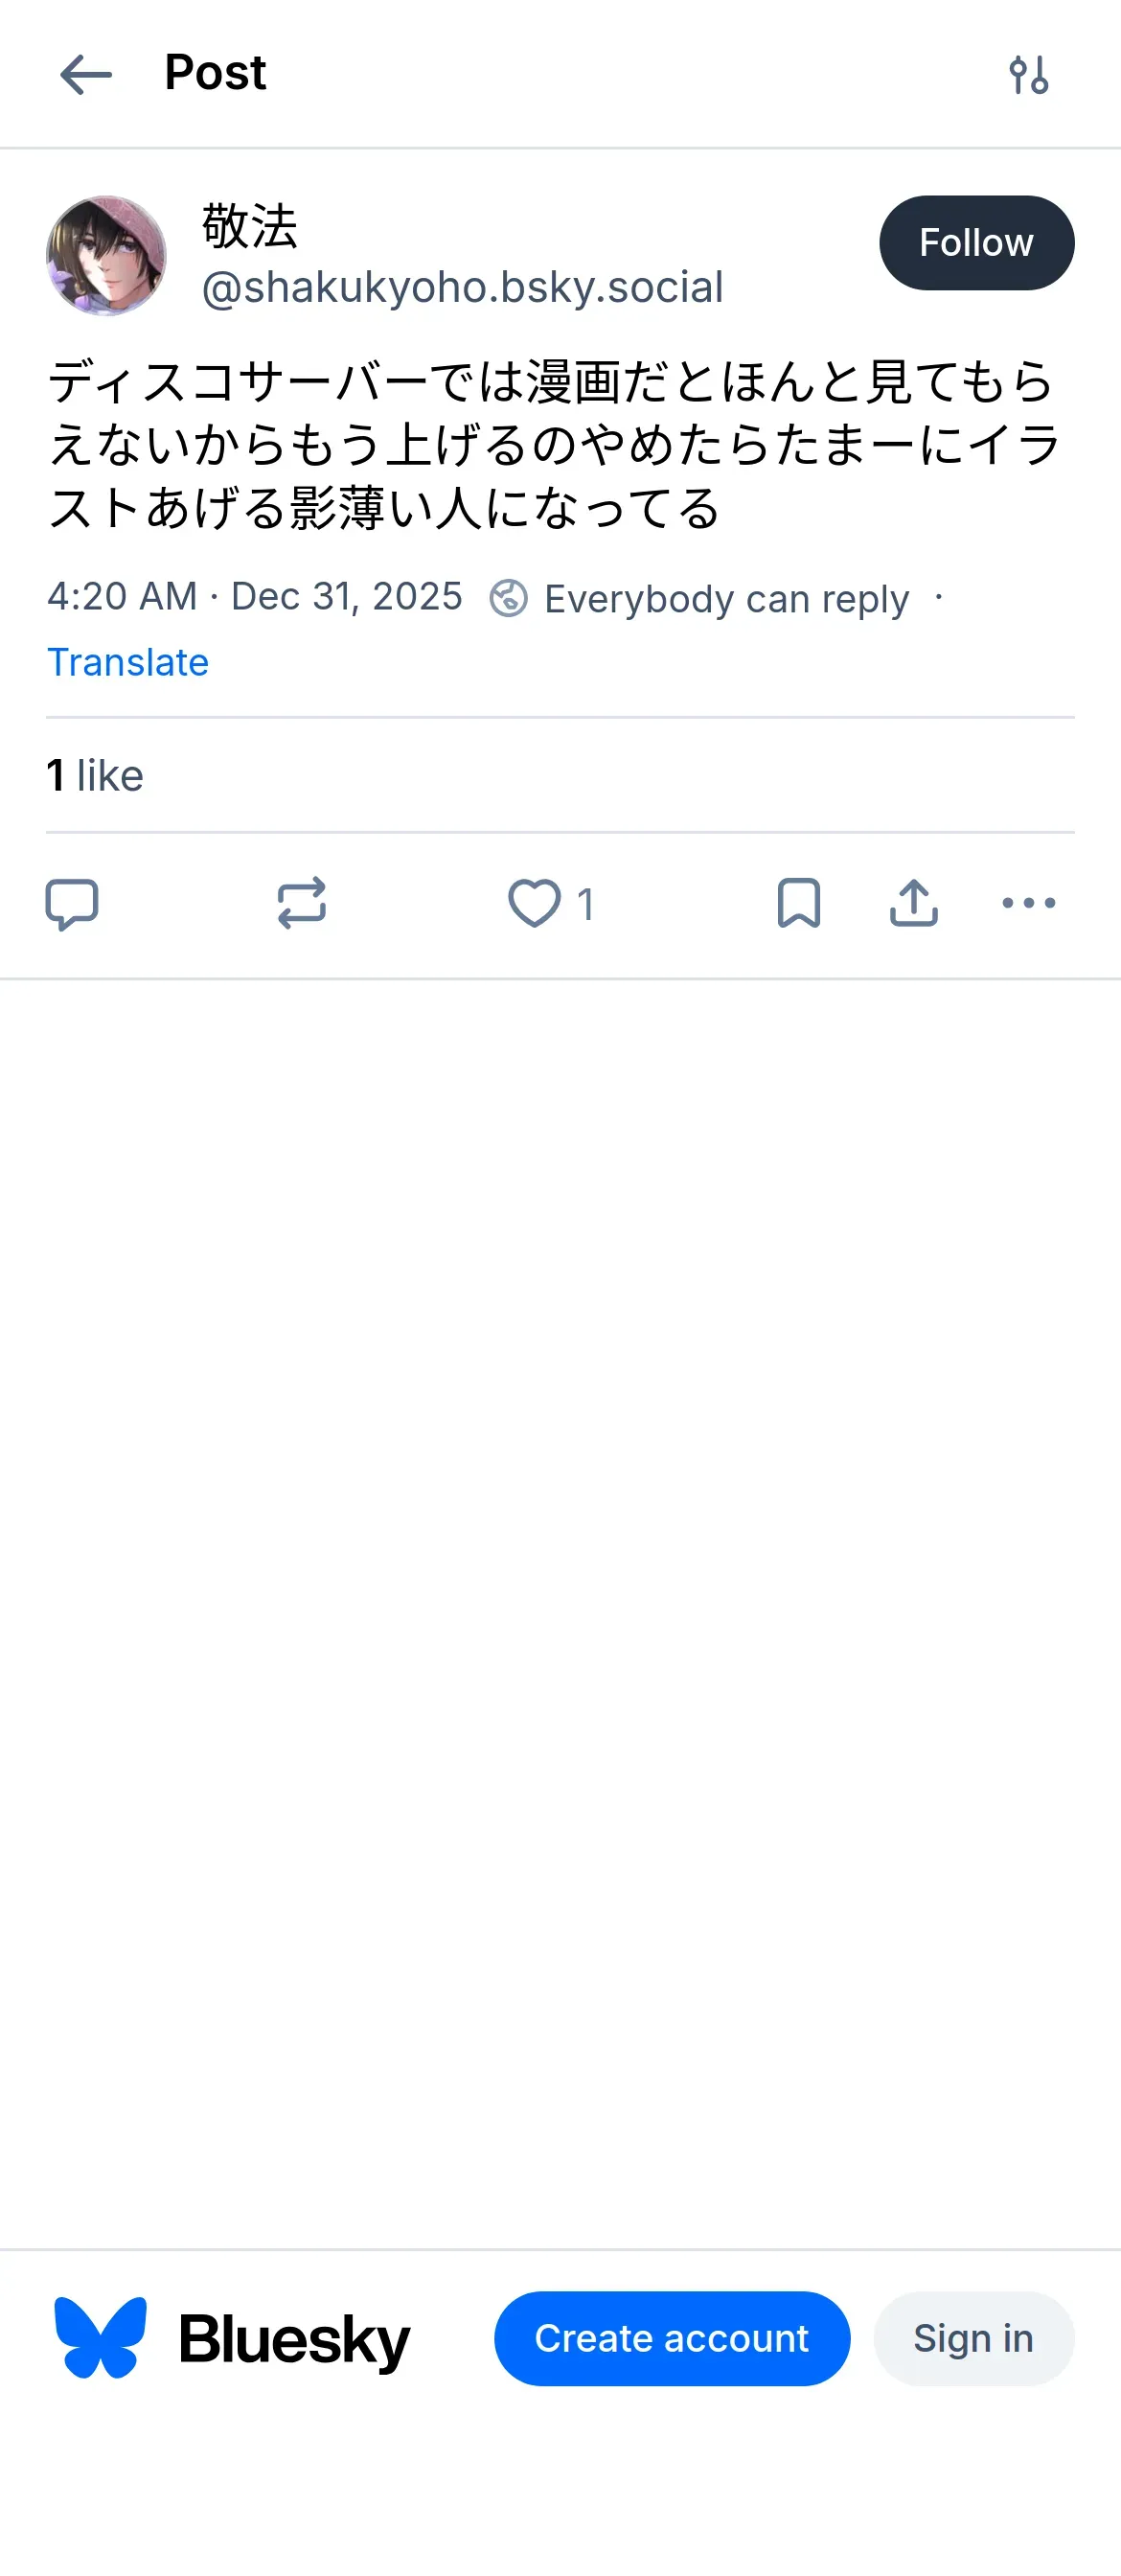Open thread display settings icon
The width and height of the screenshot is (1121, 2576).
point(1028,75)
